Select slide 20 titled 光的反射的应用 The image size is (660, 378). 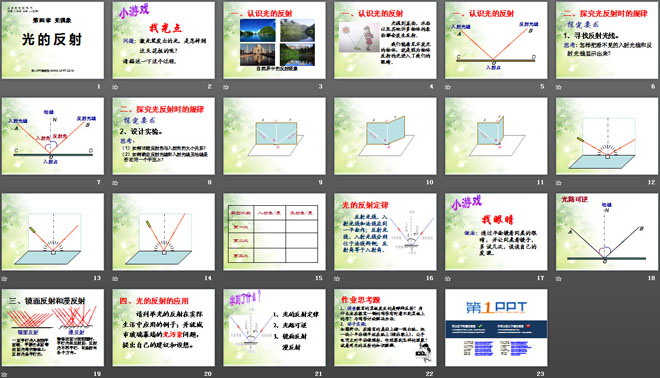tap(163, 327)
